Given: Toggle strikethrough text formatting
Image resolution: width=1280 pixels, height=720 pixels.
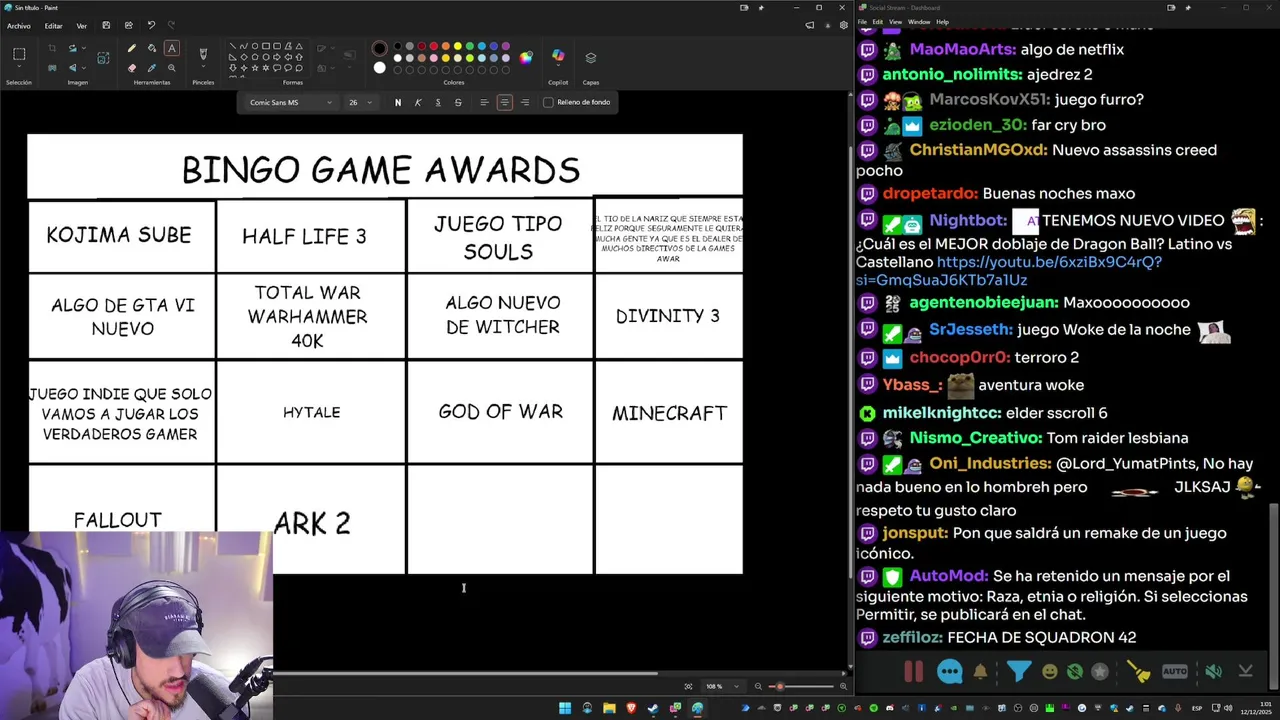Looking at the screenshot, I should (x=458, y=102).
